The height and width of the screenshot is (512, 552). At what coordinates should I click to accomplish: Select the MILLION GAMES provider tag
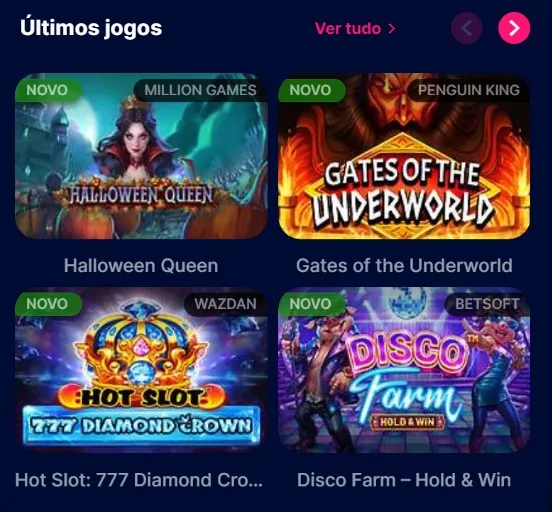click(x=200, y=90)
